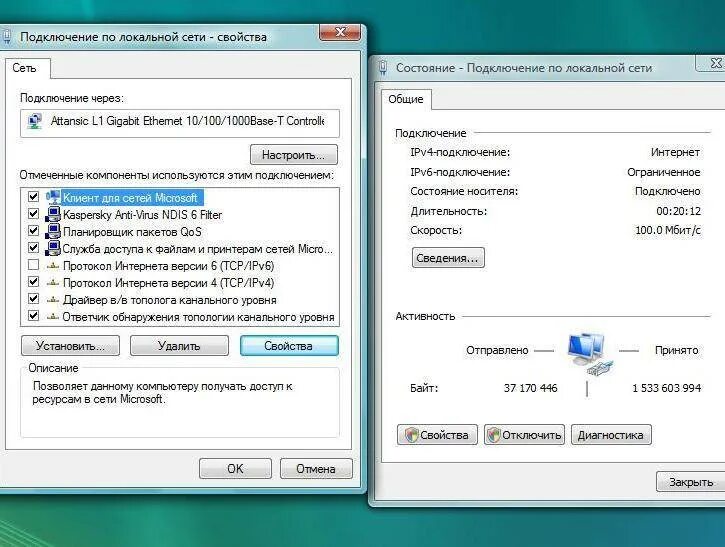The width and height of the screenshot is (725, 547).
Task: Click the Attansic L1 Gigabit Ethernet adapter field
Action: pos(180,123)
